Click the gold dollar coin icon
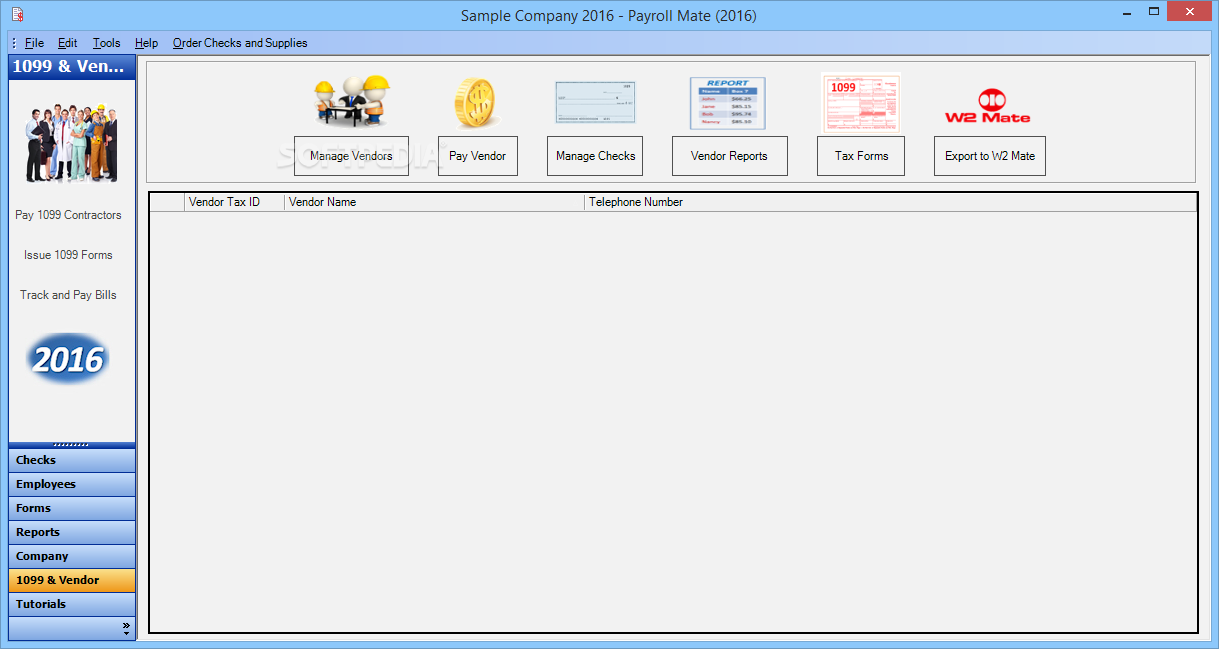This screenshot has height=649, width=1219. [476, 103]
